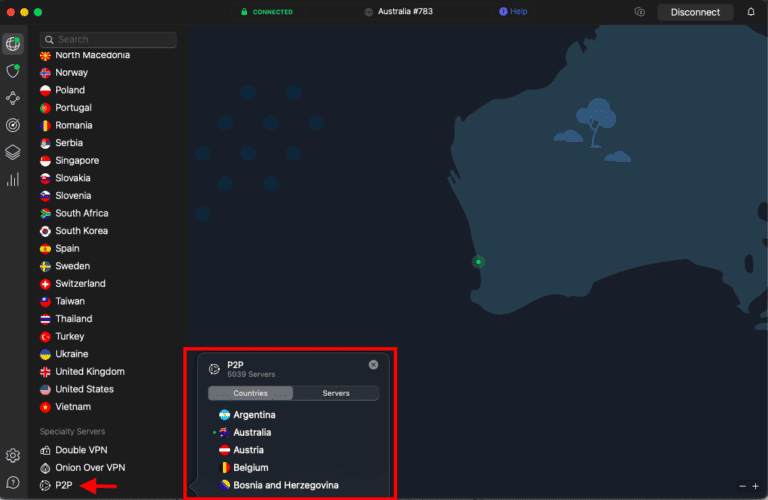Connect to Slovakia
Screen dimensions: 768x500
(72, 178)
